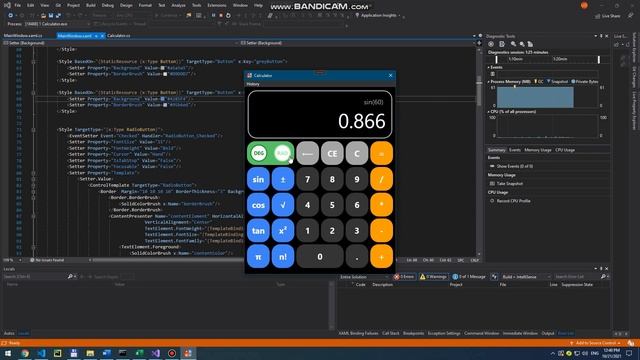
Task: Open the Application Insights dropdown
Action: pos(380,16)
